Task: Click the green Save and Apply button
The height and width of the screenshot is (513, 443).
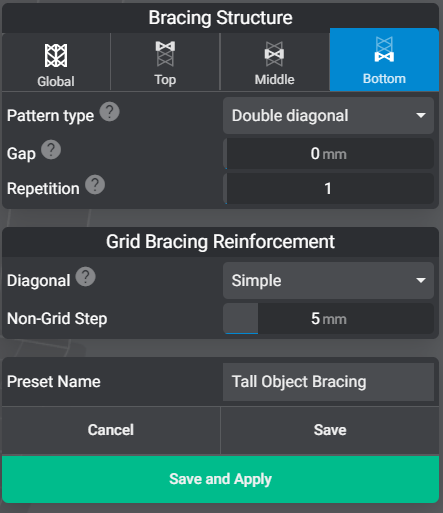Action: (x=220, y=479)
